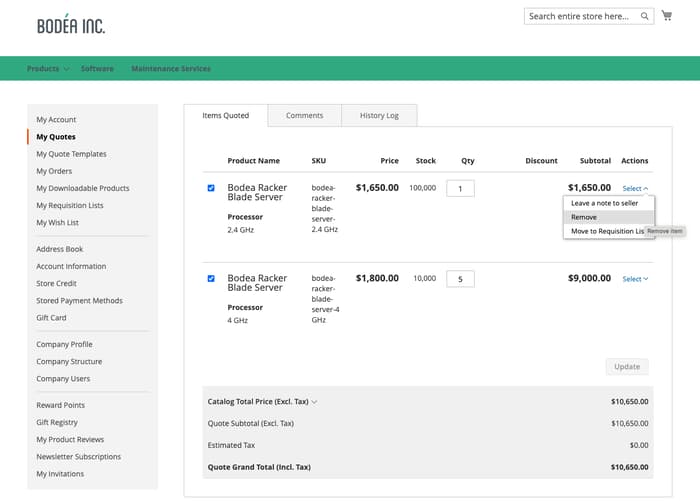Open Company Structure in sidebar
This screenshot has height=503, width=700.
point(69,362)
